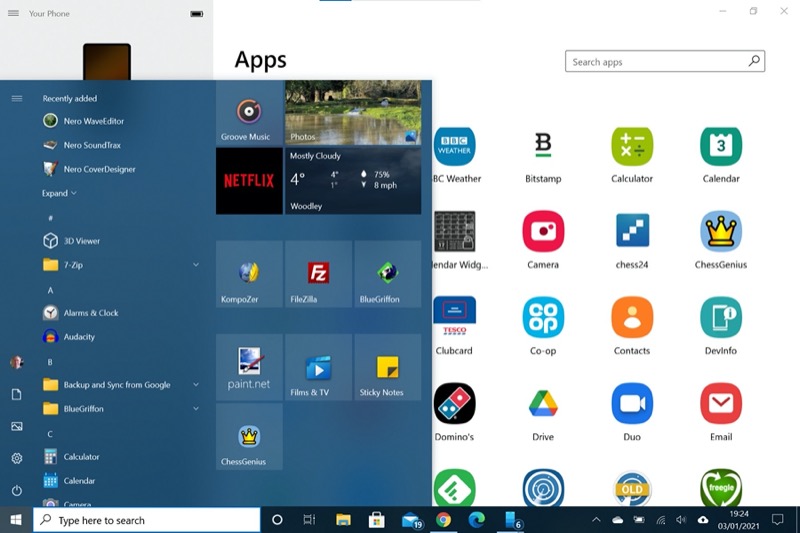Open Your Phone navigation hamburger menu

(x=13, y=13)
